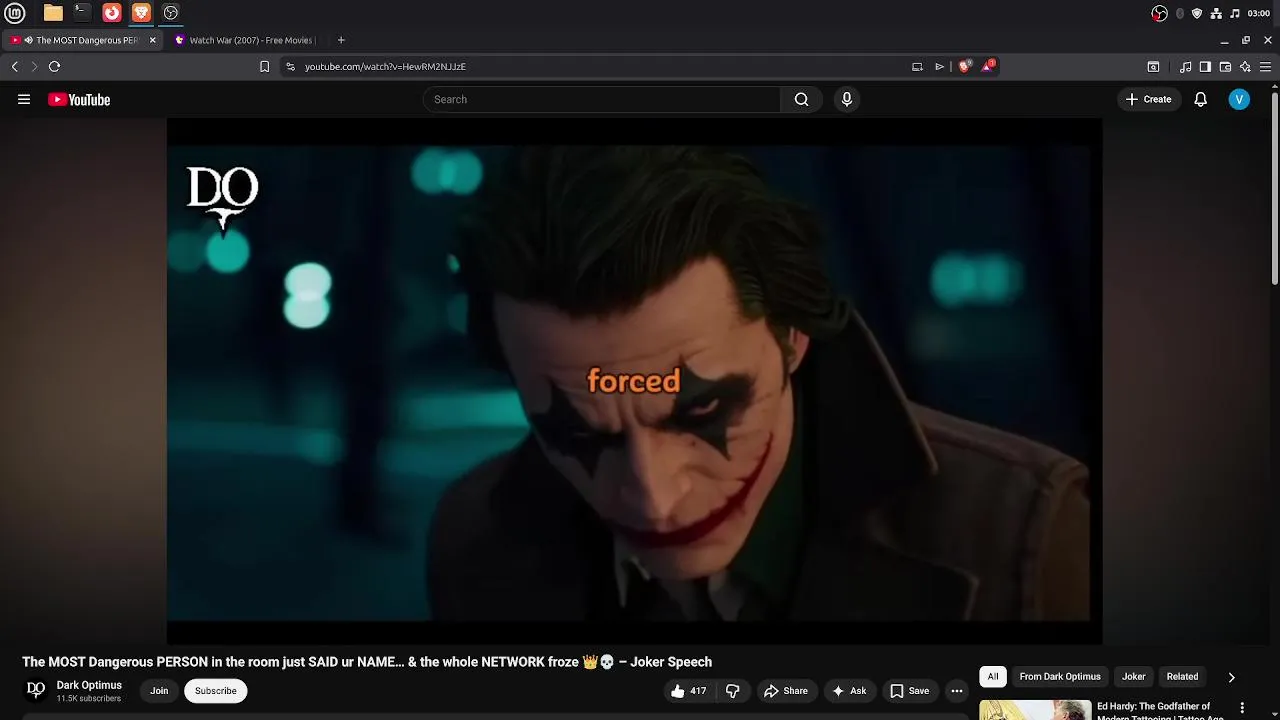Subscribe to Dark Optimus
The width and height of the screenshot is (1280, 720).
(216, 691)
